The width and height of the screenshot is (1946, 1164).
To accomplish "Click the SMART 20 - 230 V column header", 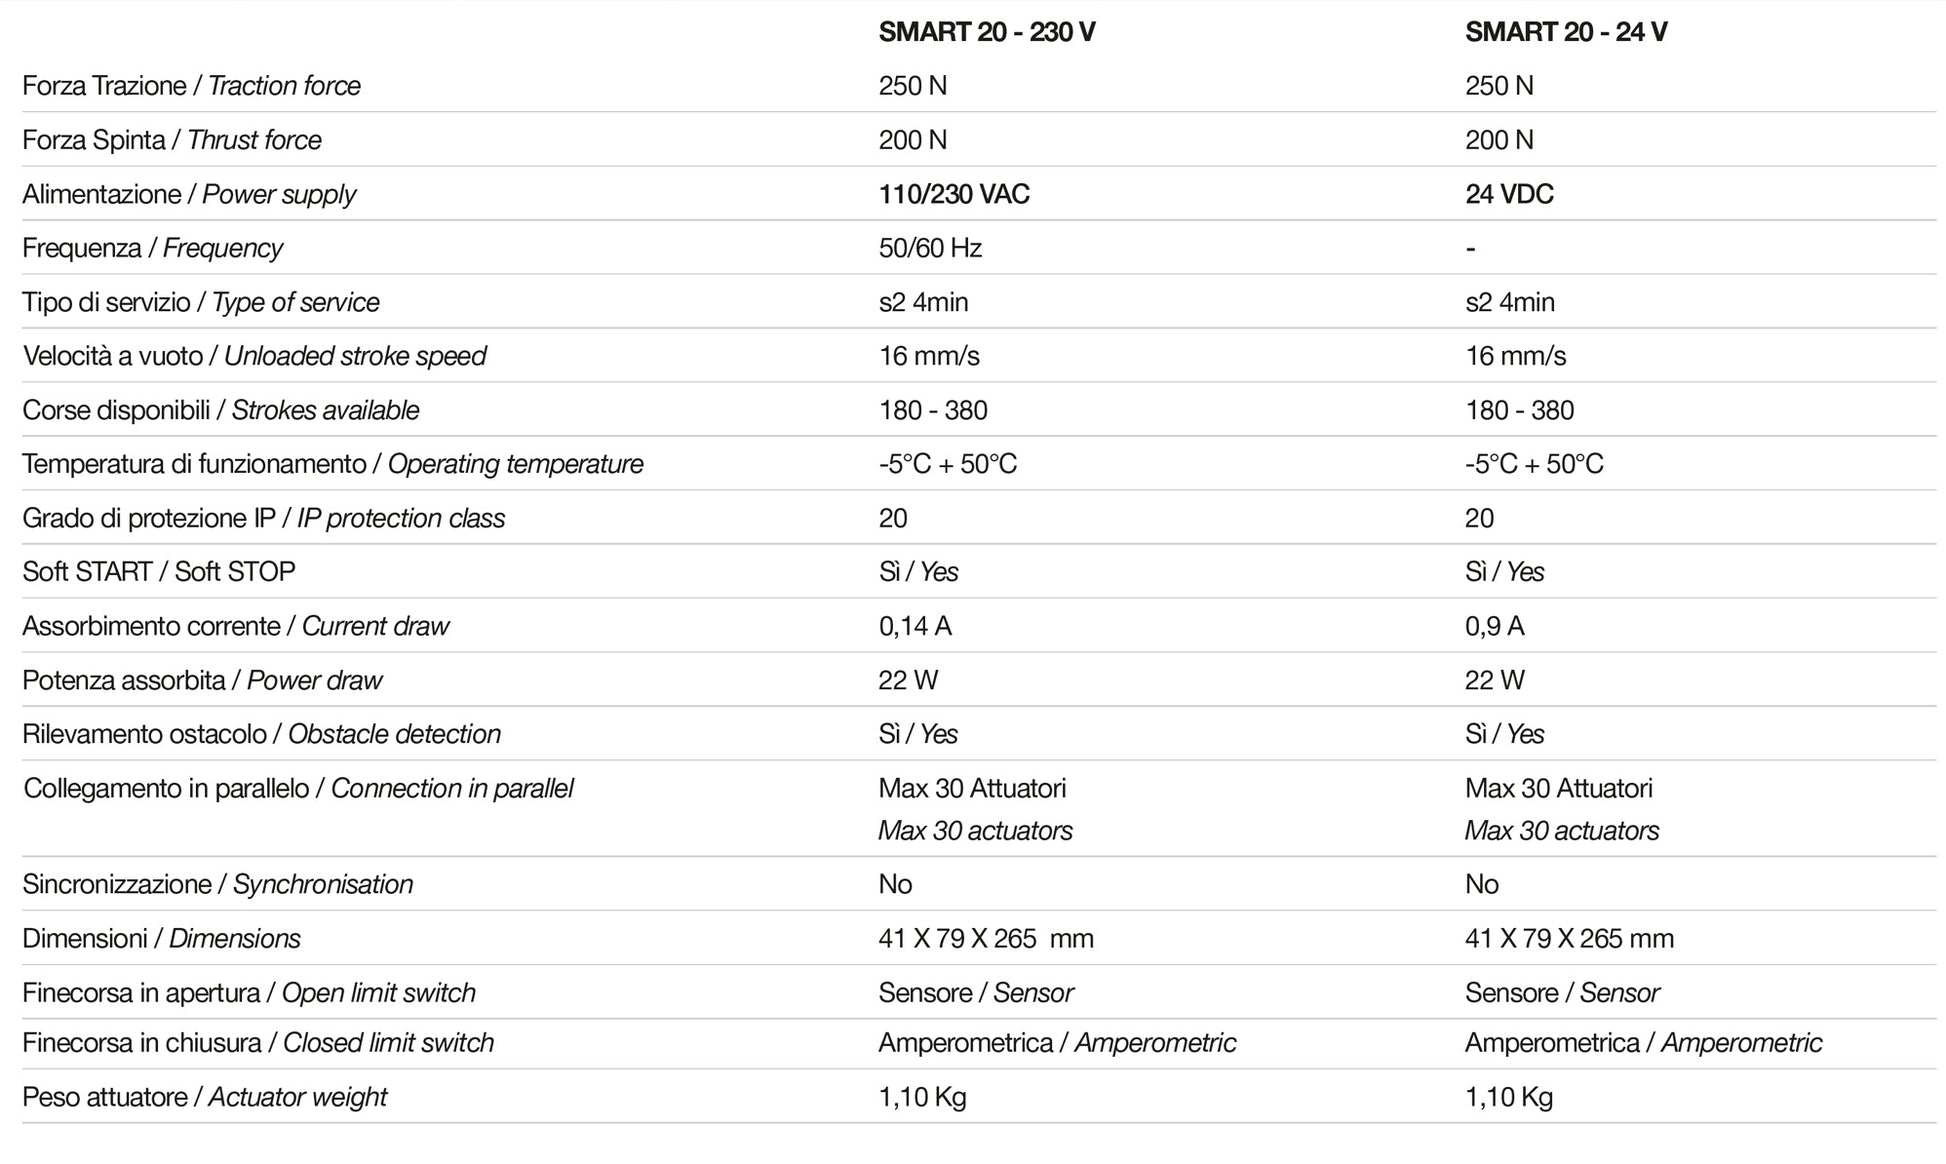I will coord(986,32).
